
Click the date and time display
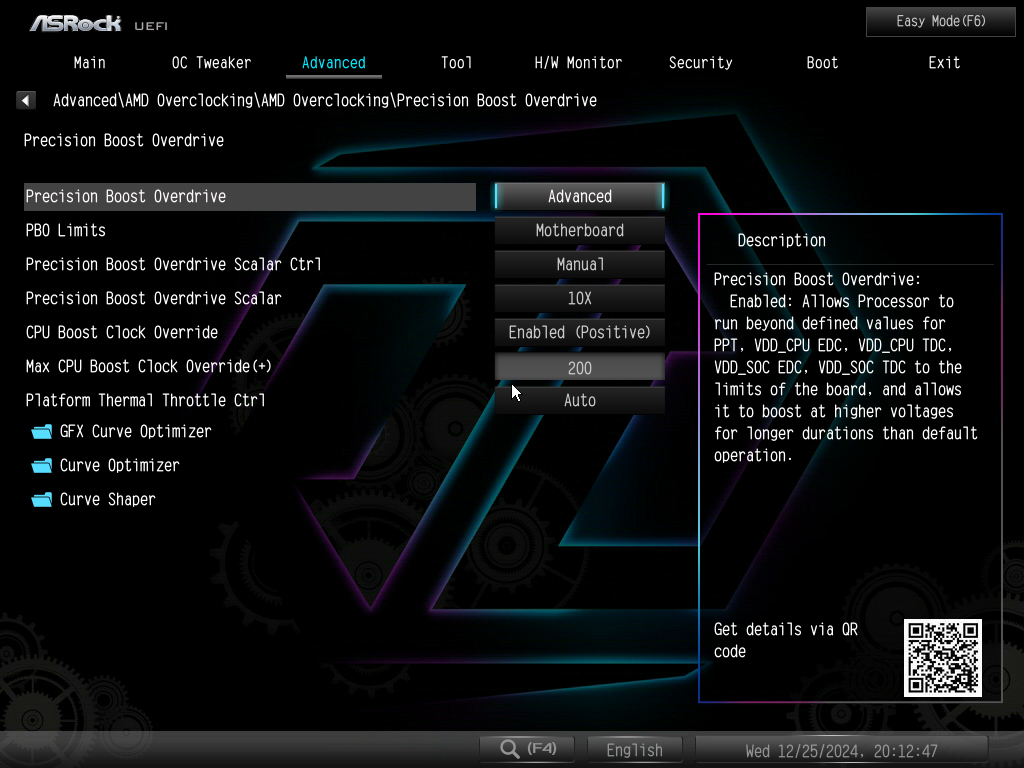click(x=841, y=750)
